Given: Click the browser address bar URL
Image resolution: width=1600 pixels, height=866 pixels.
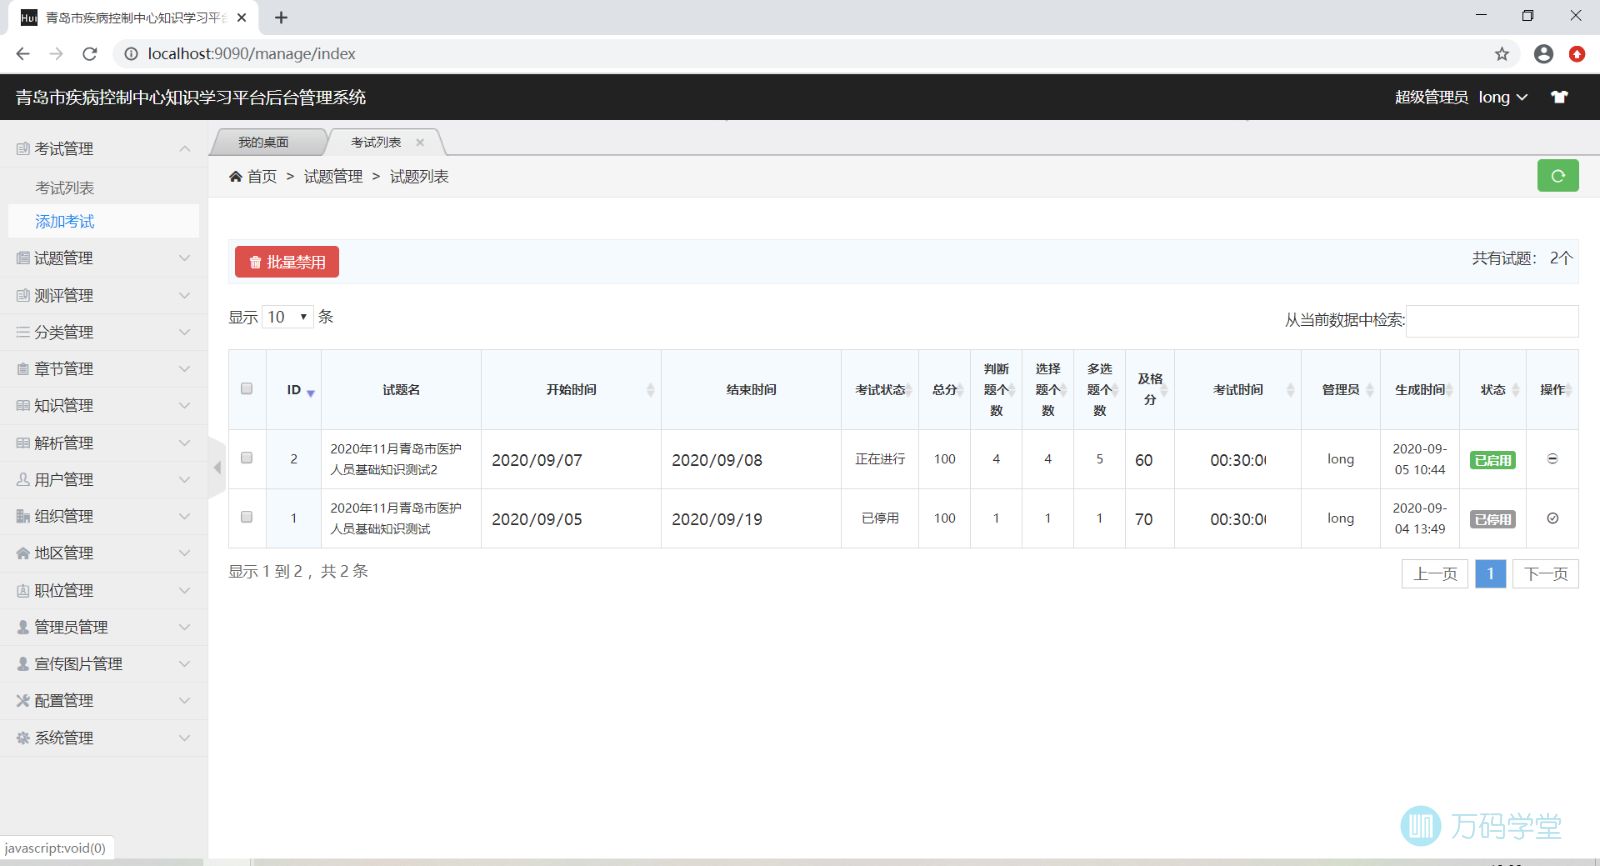Looking at the screenshot, I should coord(252,54).
